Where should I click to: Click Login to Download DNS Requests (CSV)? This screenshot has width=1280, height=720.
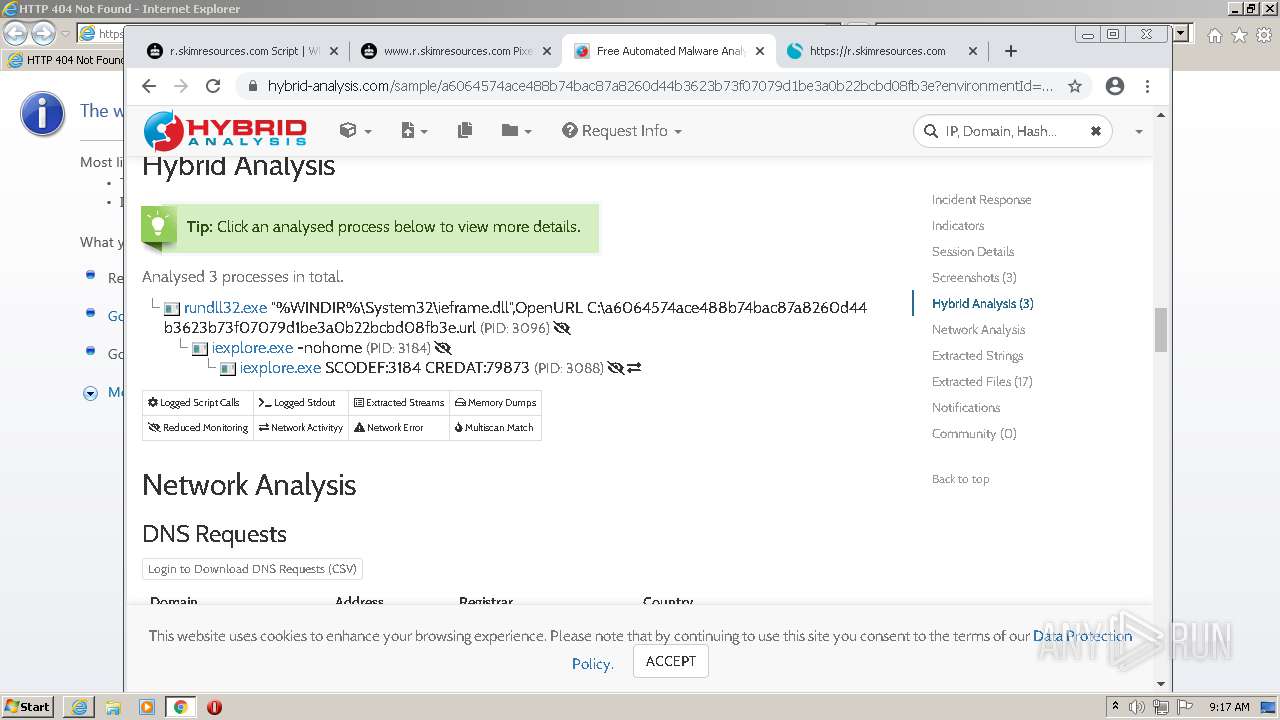[252, 569]
